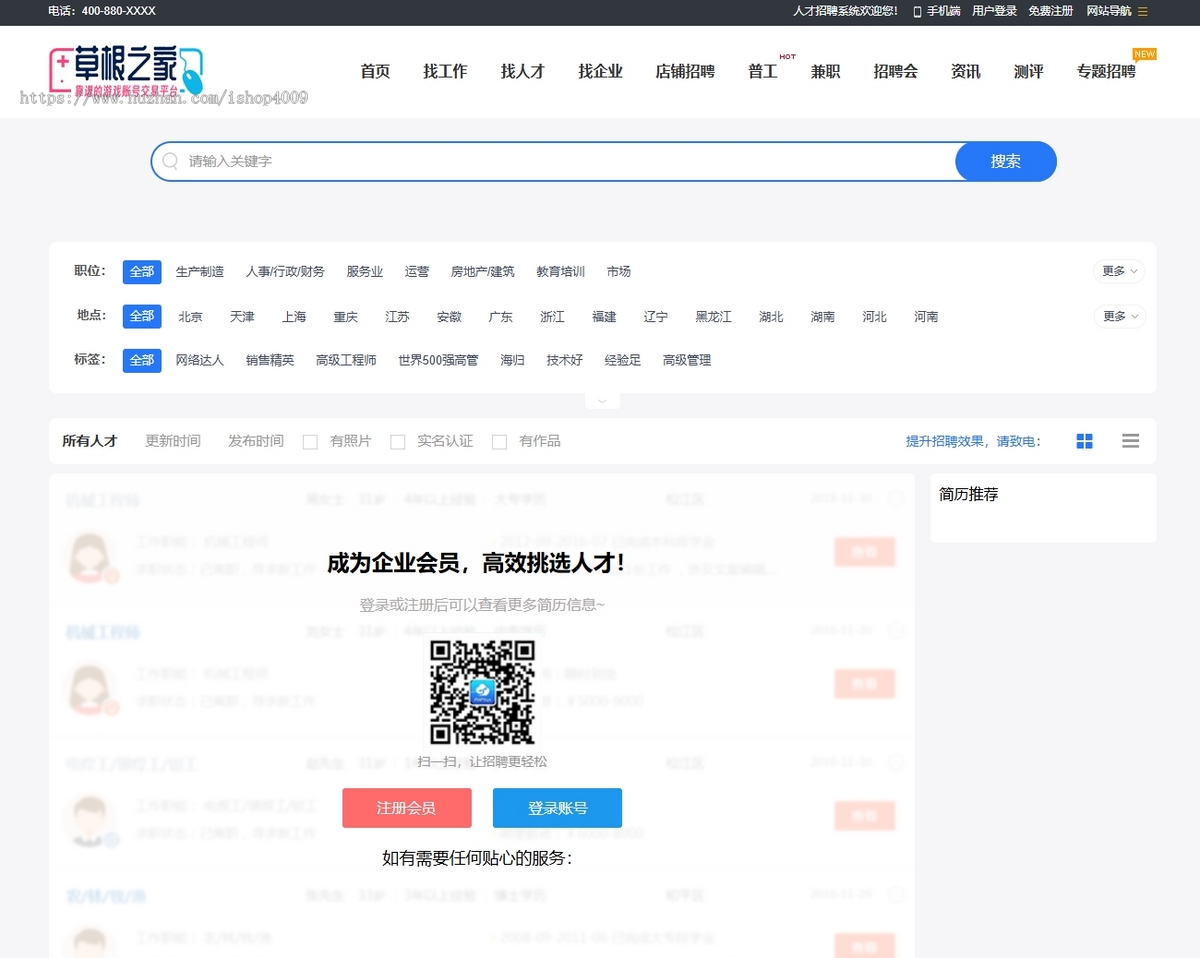
Task: Switch to list view layout icon
Action: 1131,441
